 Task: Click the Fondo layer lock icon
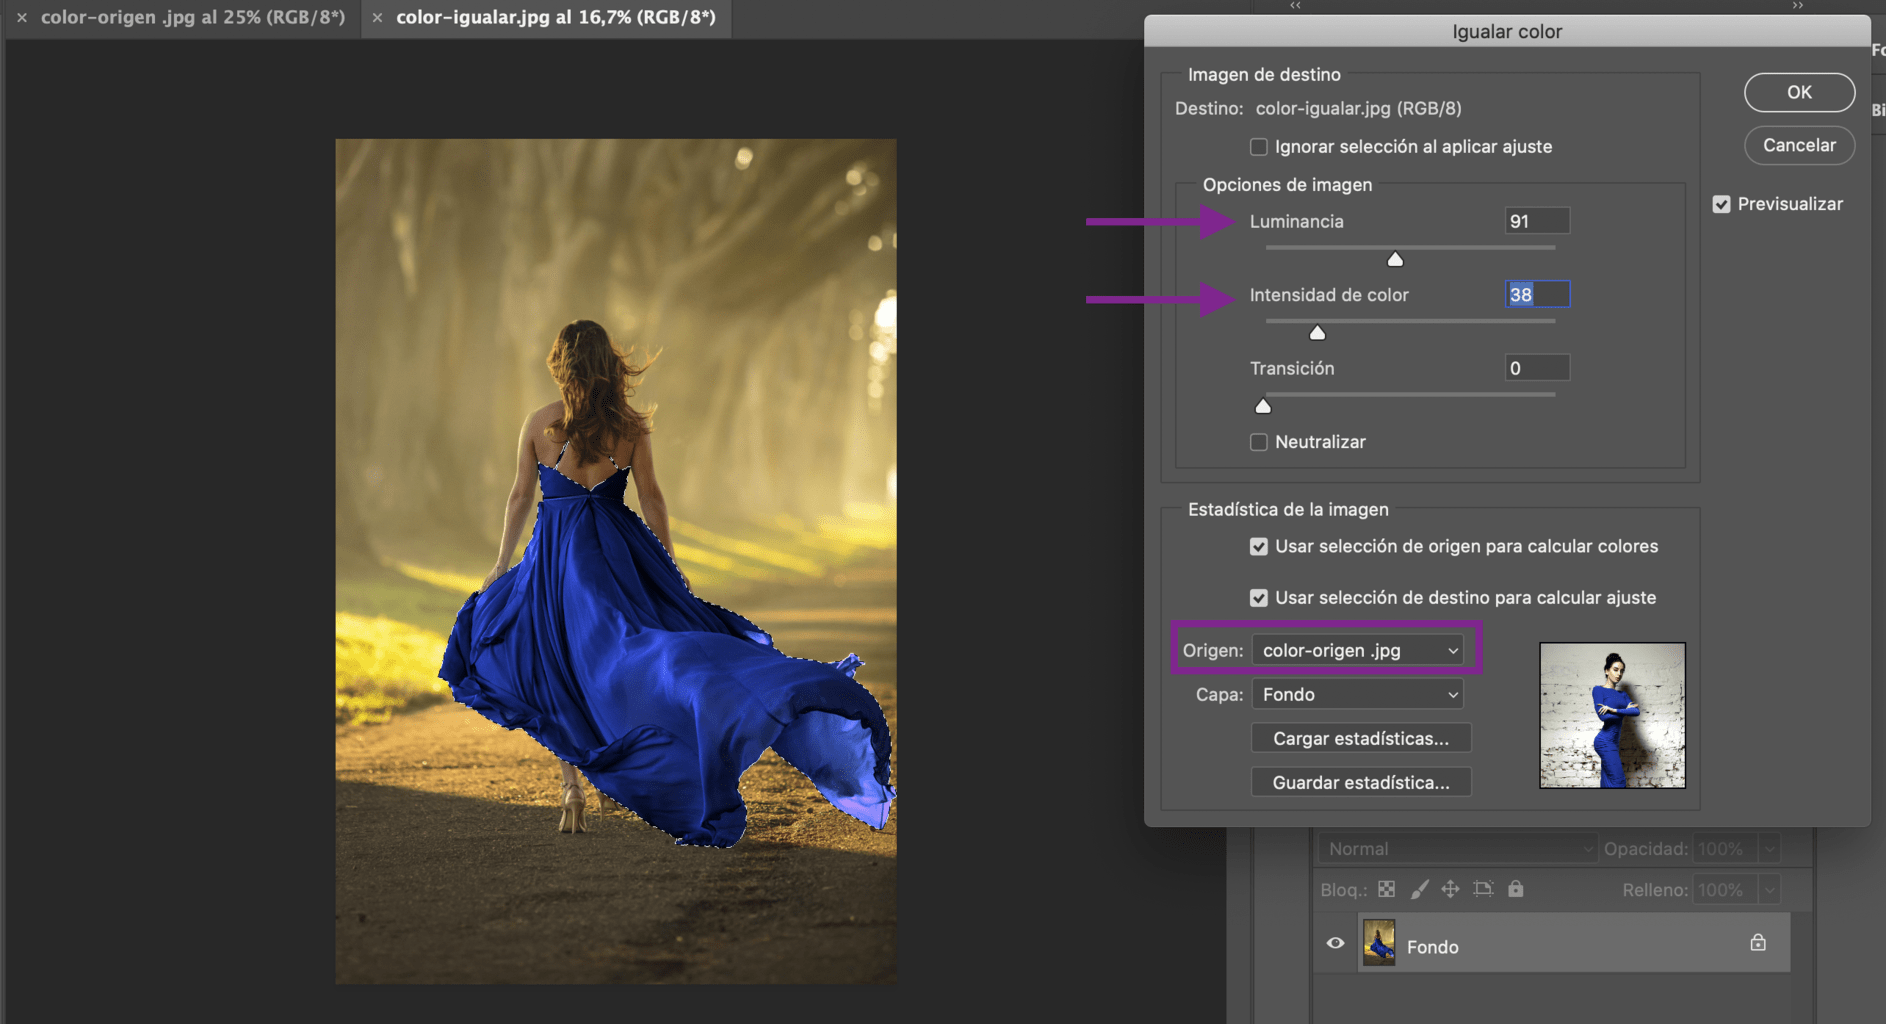1758,942
